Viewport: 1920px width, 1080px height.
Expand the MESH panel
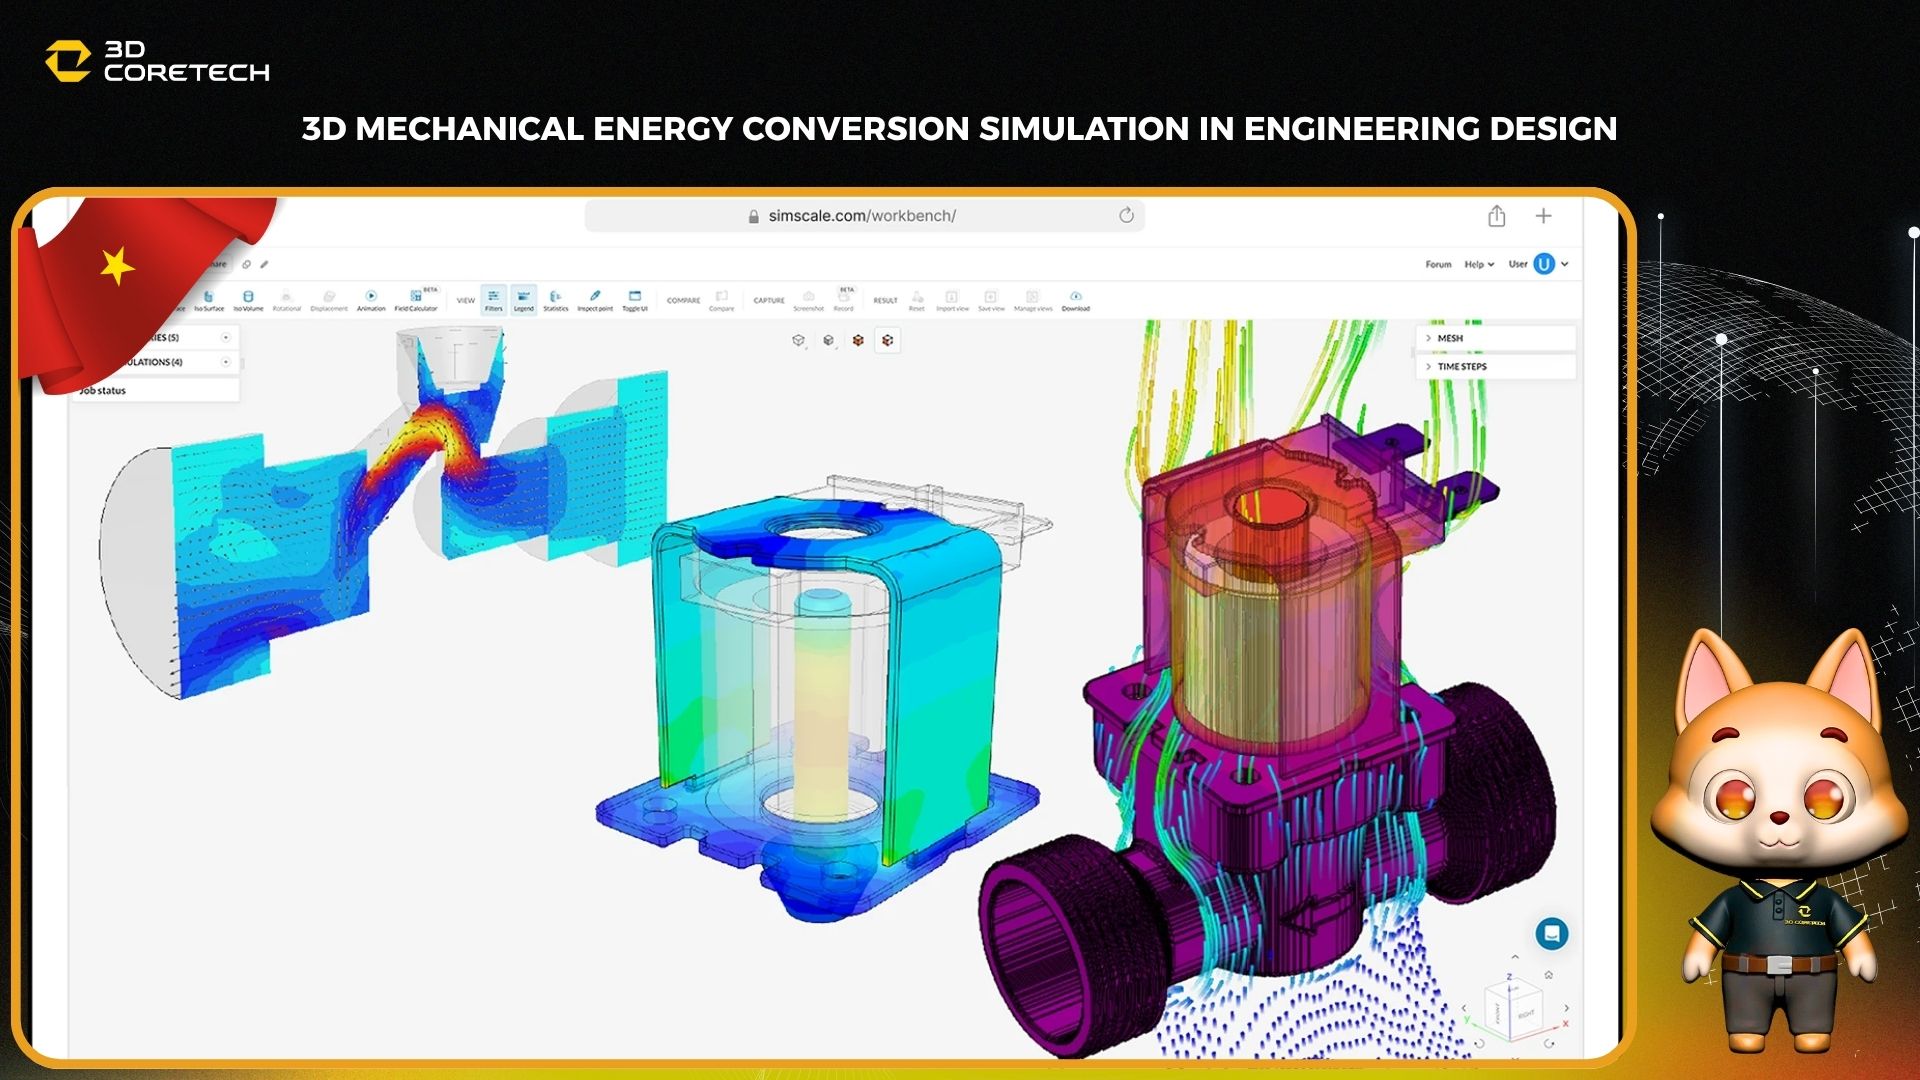click(x=1496, y=339)
